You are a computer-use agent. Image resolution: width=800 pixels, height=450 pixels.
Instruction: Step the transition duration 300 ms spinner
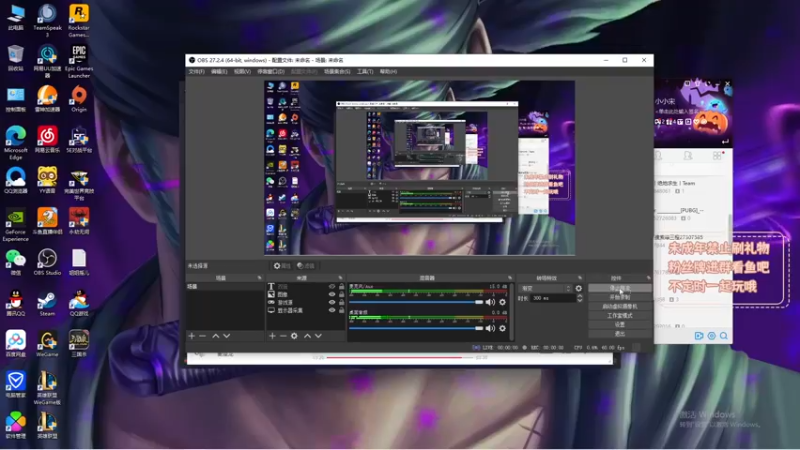(580, 298)
